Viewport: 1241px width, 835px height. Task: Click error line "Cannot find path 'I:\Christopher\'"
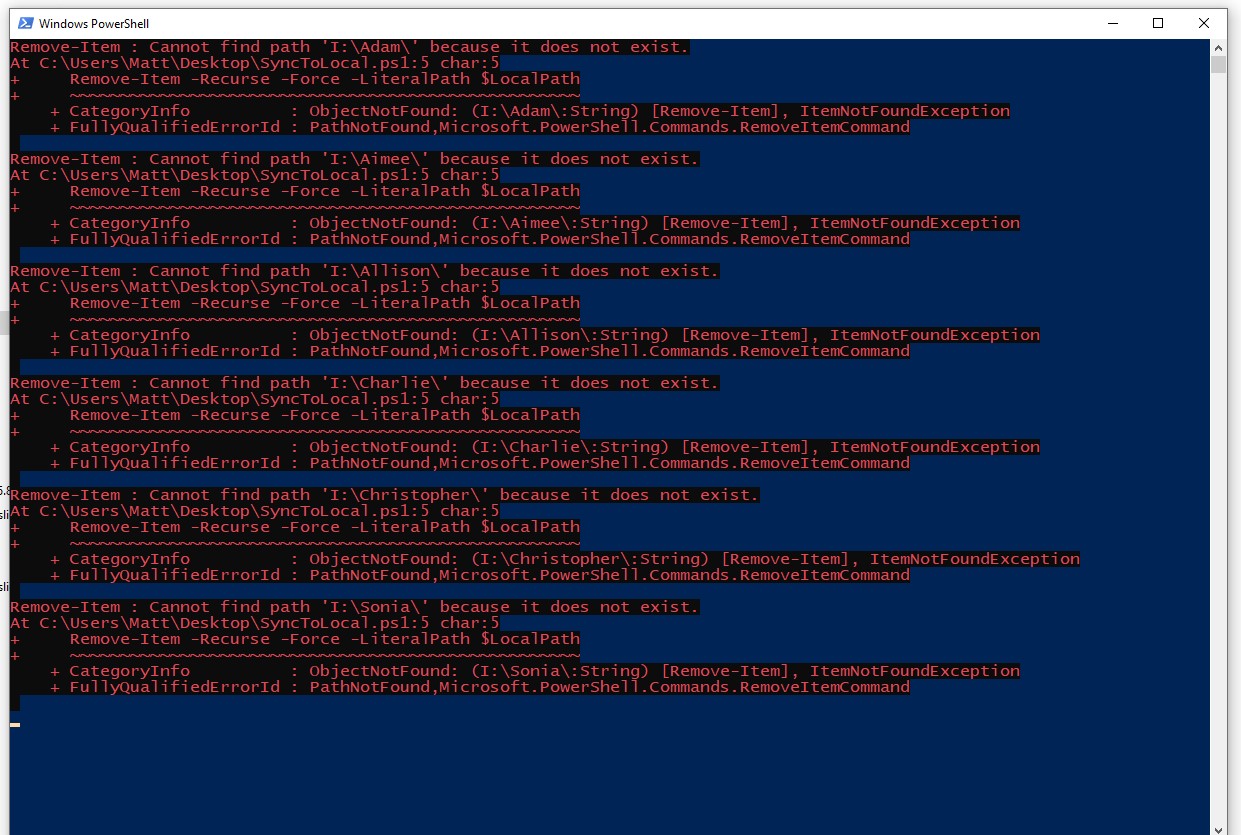pyautogui.click(x=385, y=495)
